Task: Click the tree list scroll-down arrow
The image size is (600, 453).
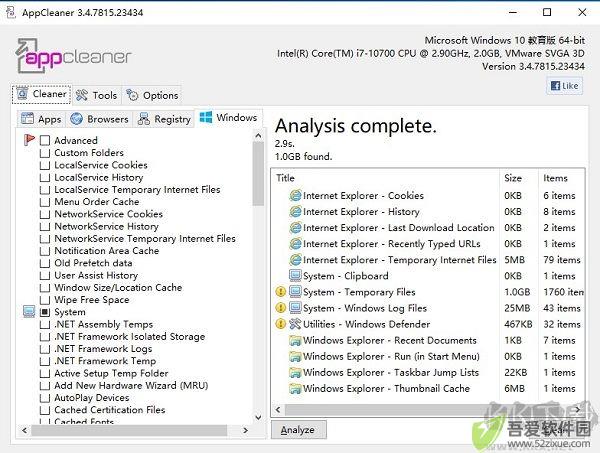Action: 258,417
